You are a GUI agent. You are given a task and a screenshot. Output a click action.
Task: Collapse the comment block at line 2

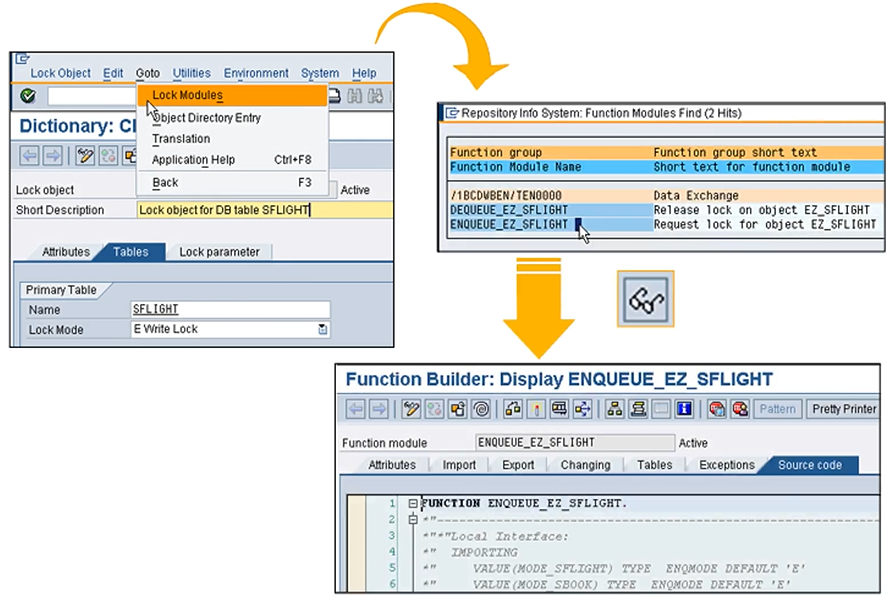pyautogui.click(x=413, y=520)
